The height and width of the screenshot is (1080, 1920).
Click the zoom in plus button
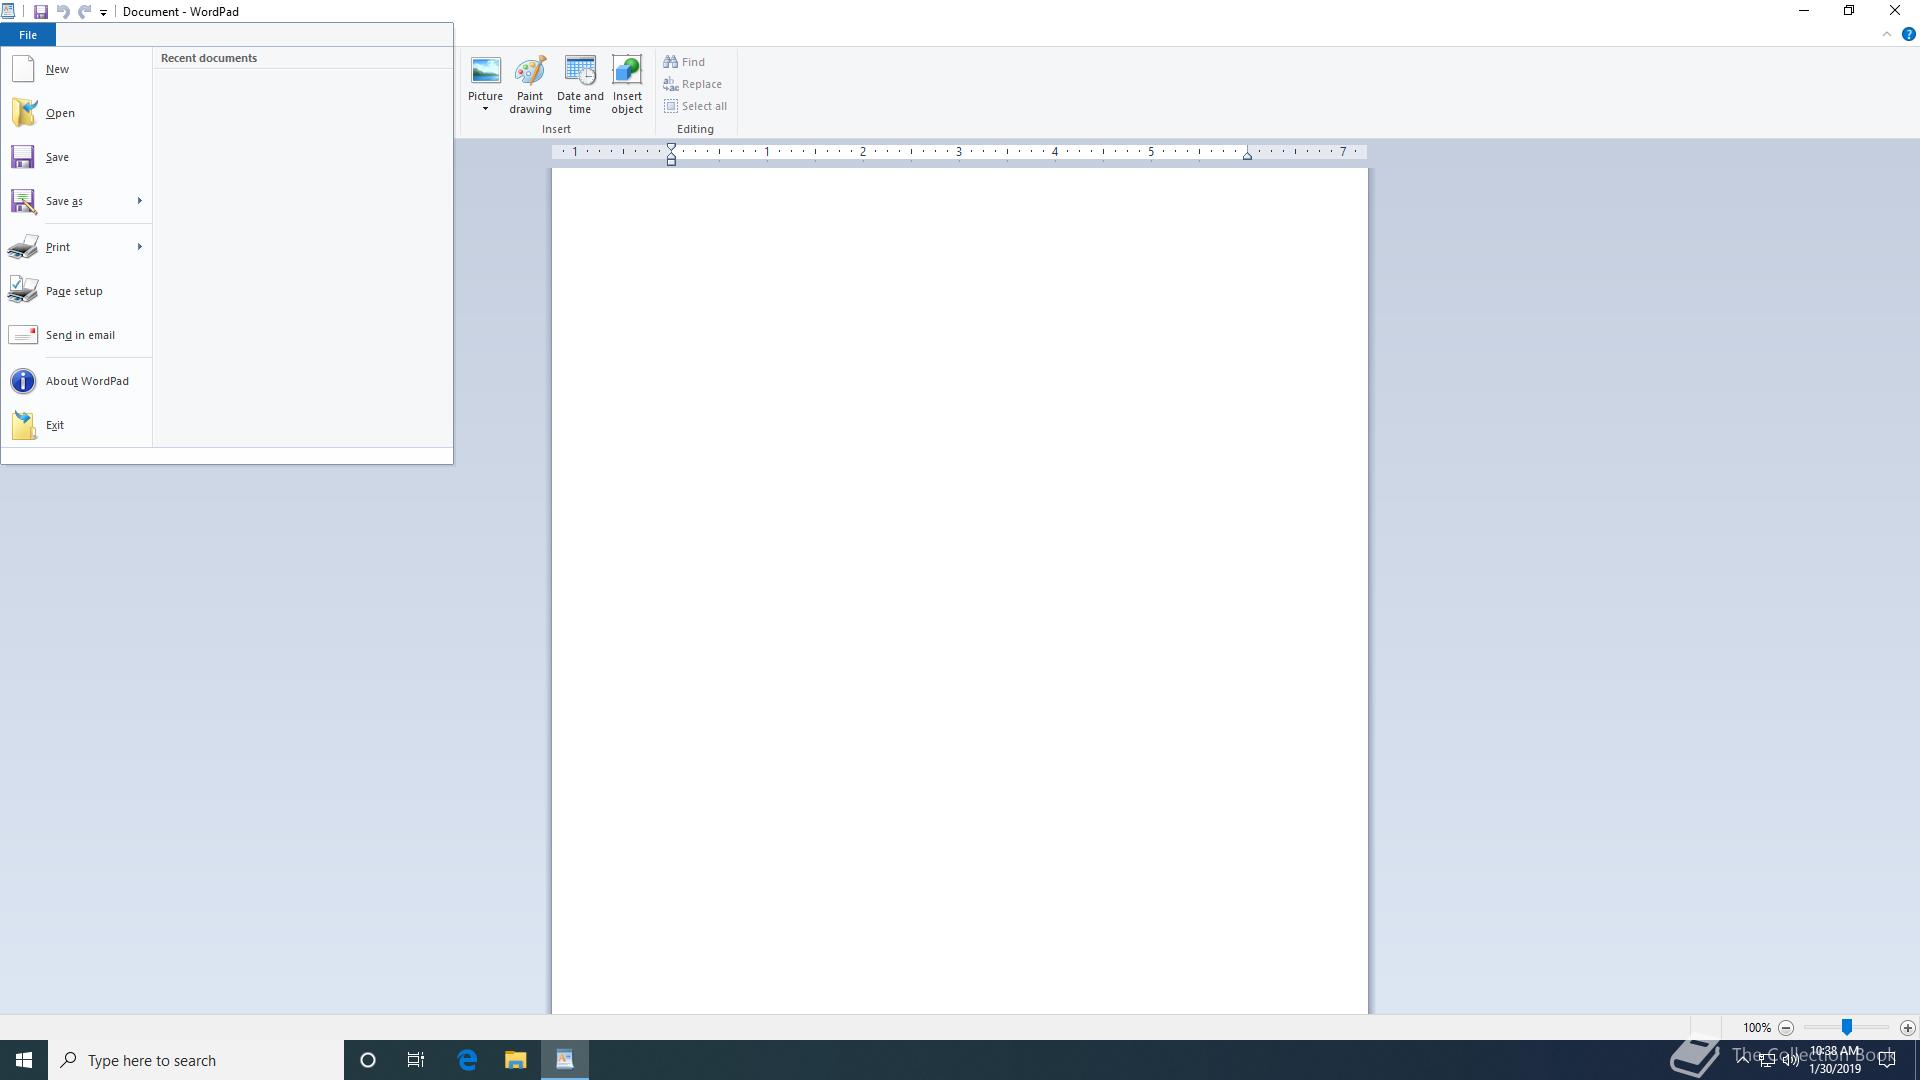coord(1908,1028)
